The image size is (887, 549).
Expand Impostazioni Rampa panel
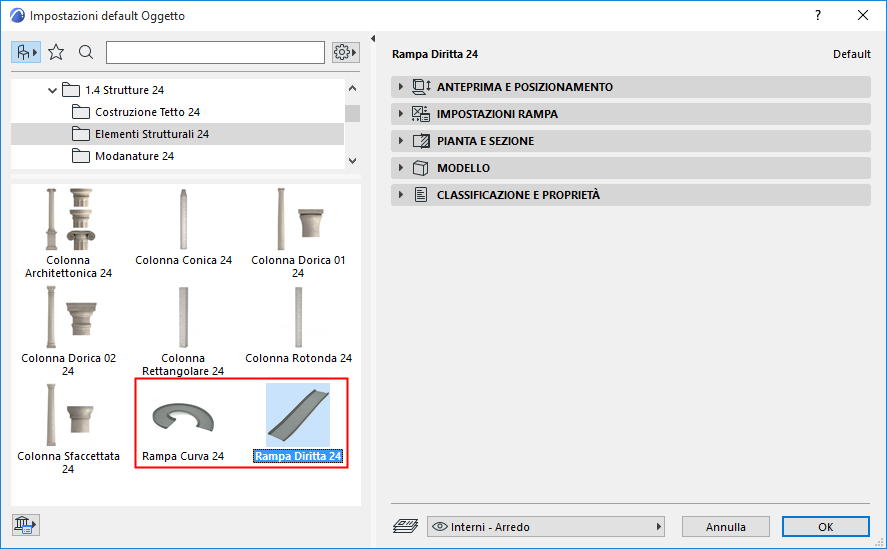631,114
